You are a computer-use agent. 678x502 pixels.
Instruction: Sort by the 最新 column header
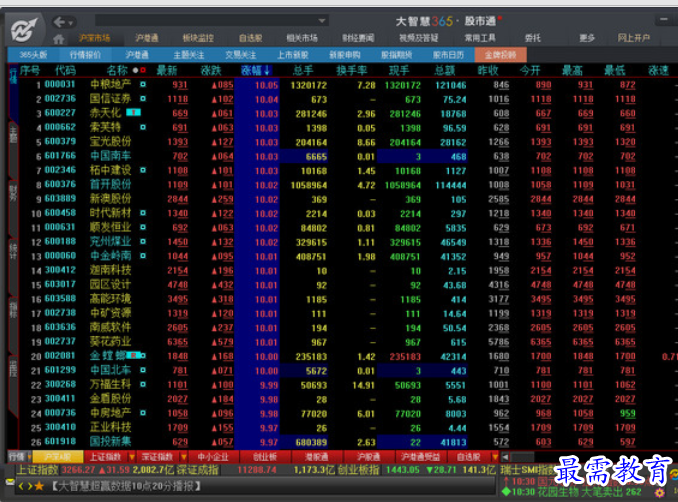point(166,70)
